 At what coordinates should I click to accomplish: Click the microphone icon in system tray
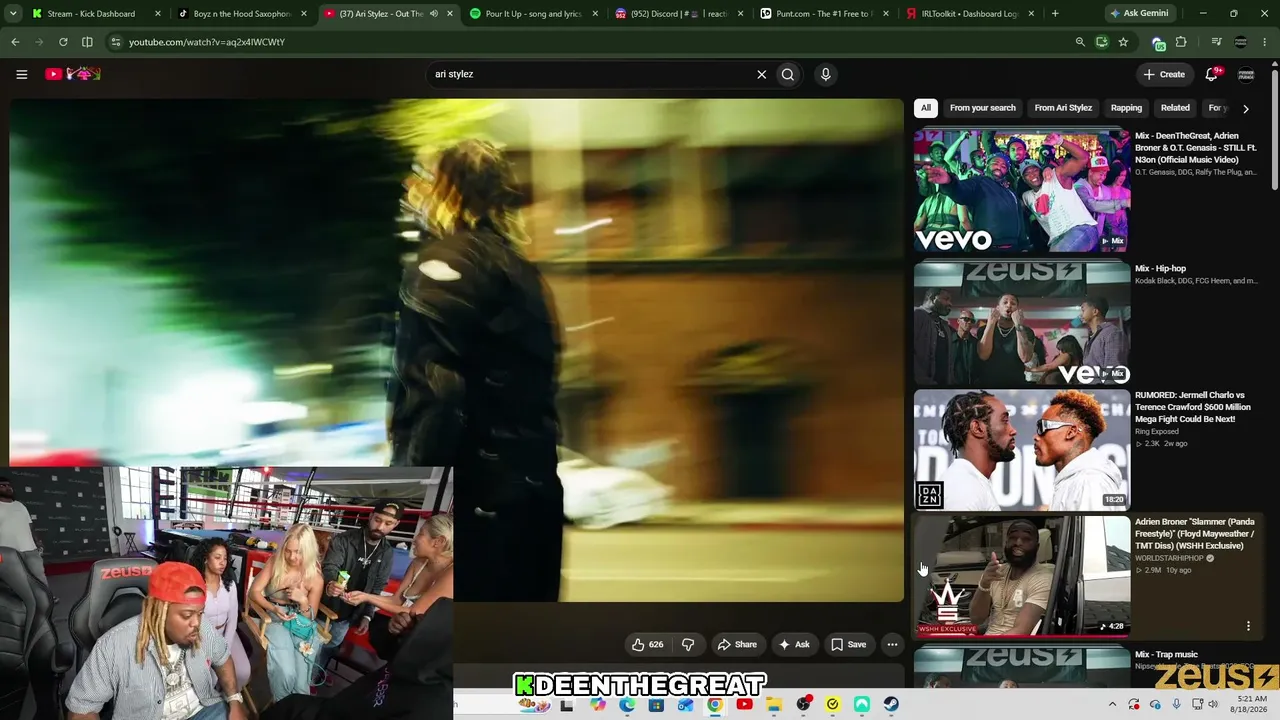[x=1176, y=704]
